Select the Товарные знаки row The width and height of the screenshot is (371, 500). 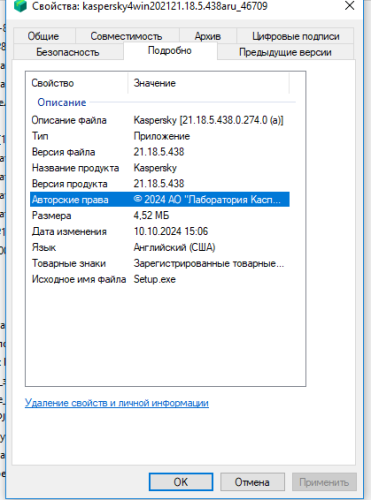[x=160, y=263]
